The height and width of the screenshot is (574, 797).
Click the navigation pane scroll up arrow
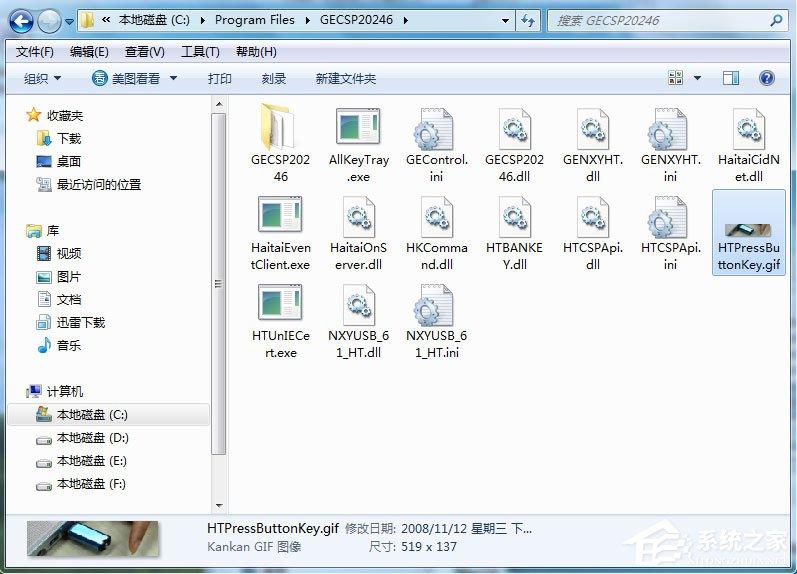(219, 104)
